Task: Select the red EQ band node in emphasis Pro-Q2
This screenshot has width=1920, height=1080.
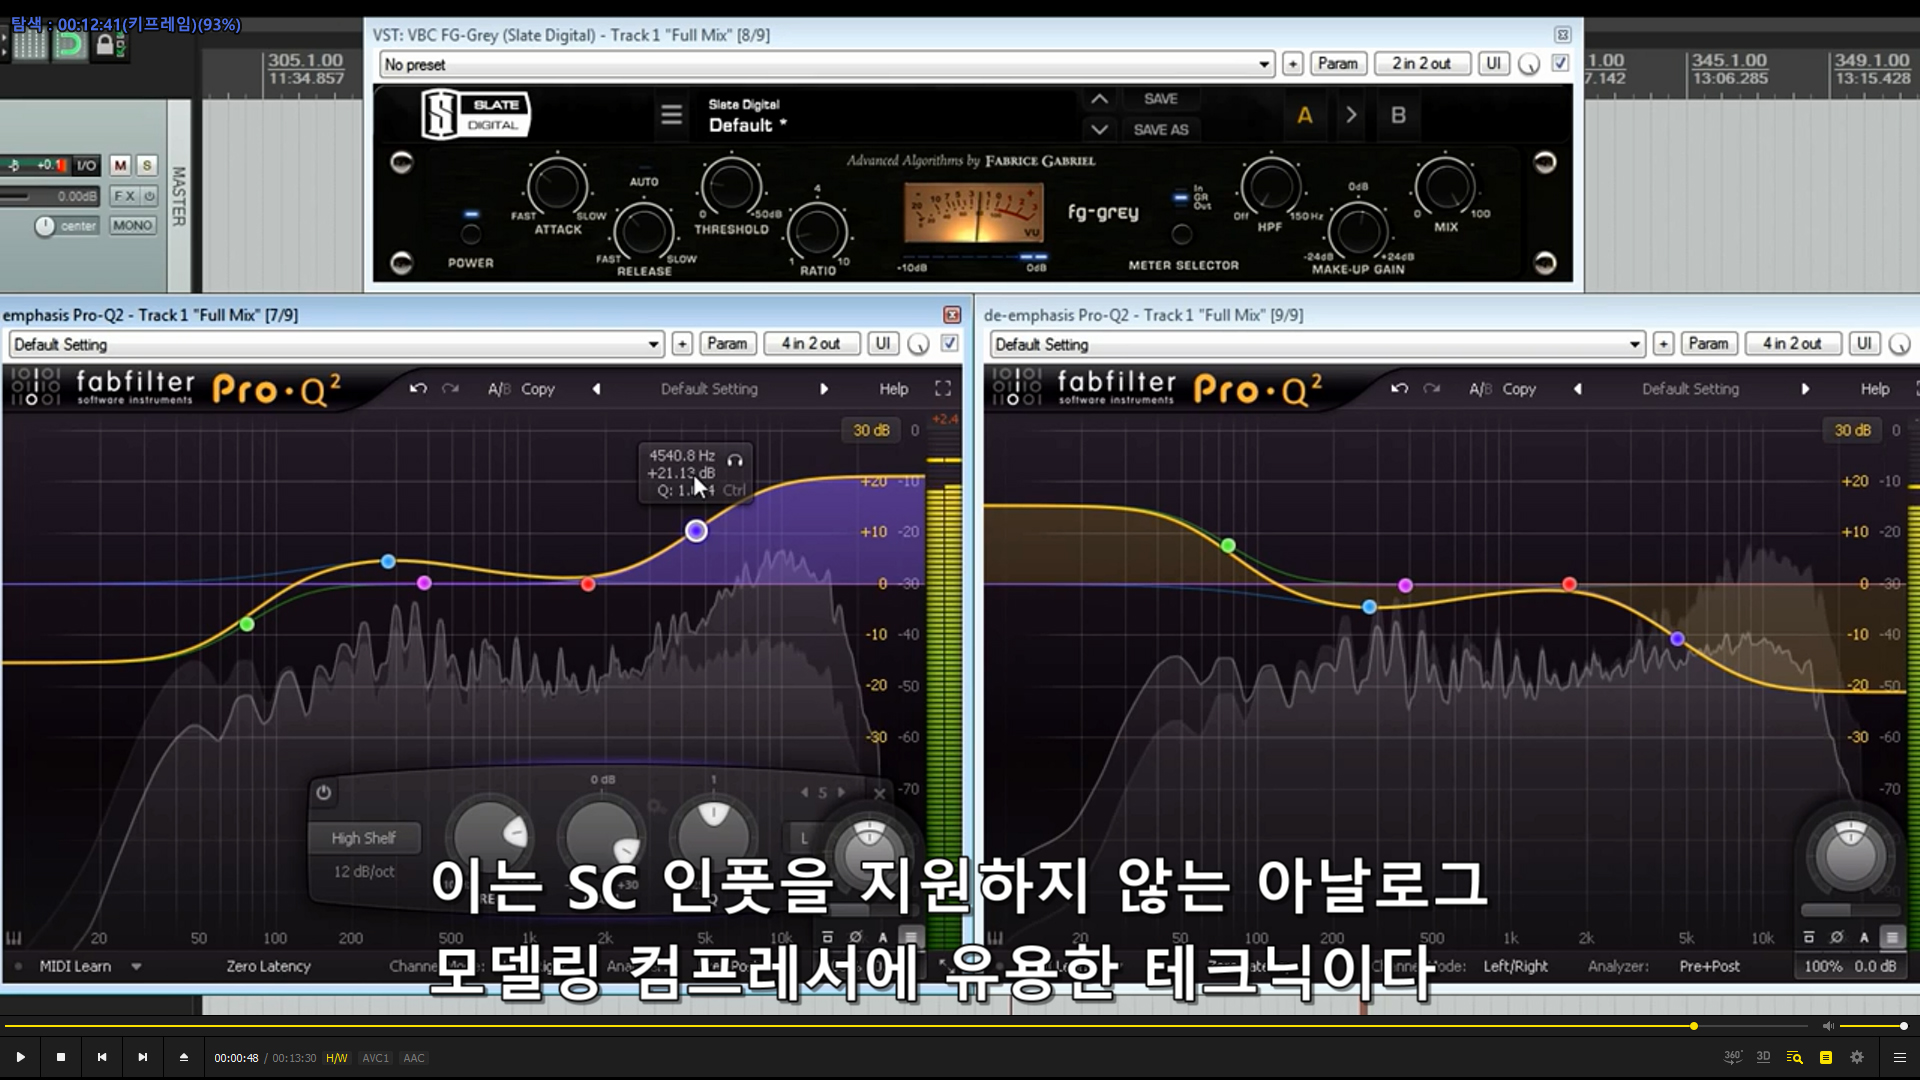Action: [x=588, y=584]
